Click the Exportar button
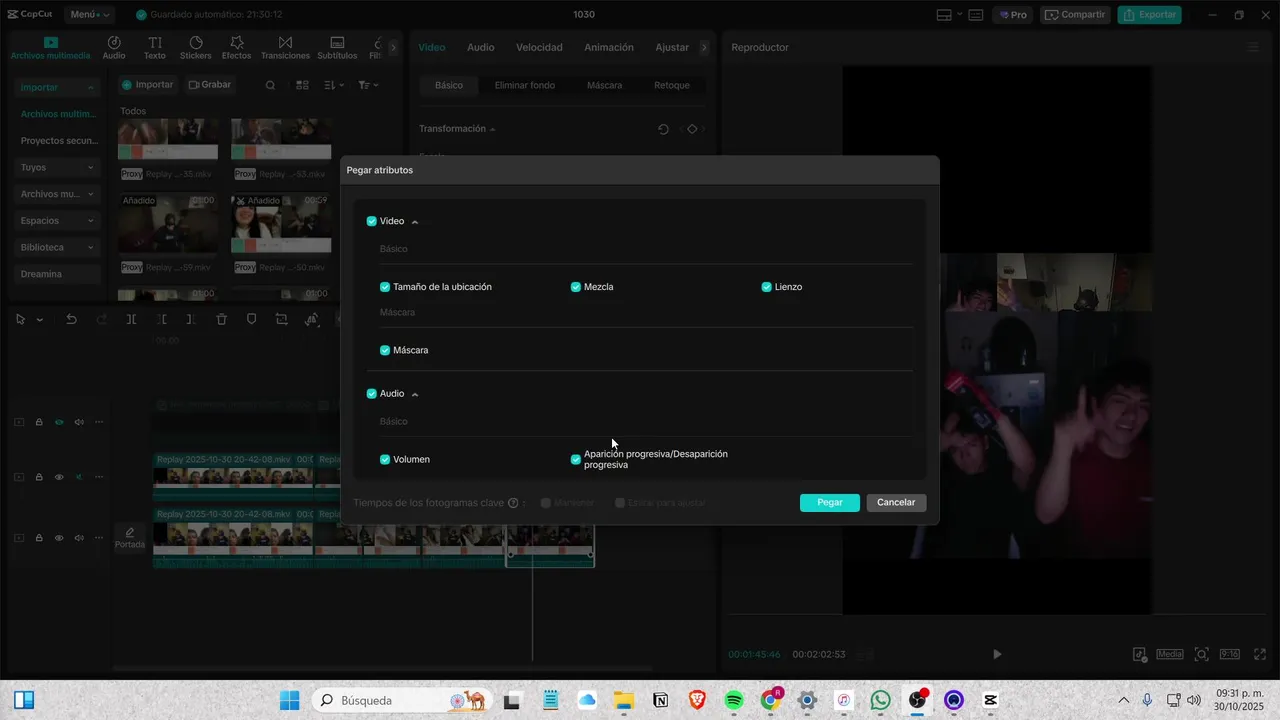 click(x=1149, y=15)
